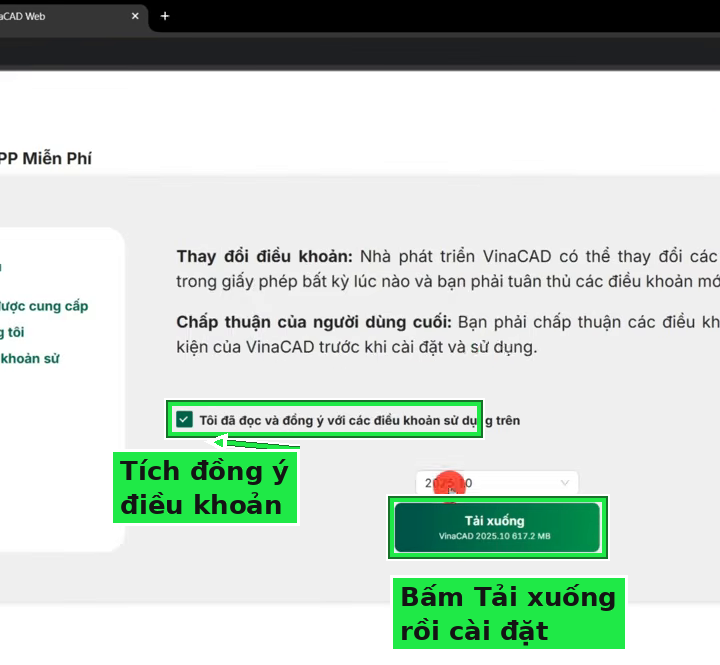The image size is (720, 665).
Task: Click the 'Miễn Phí' page heading
Action: coord(45,158)
